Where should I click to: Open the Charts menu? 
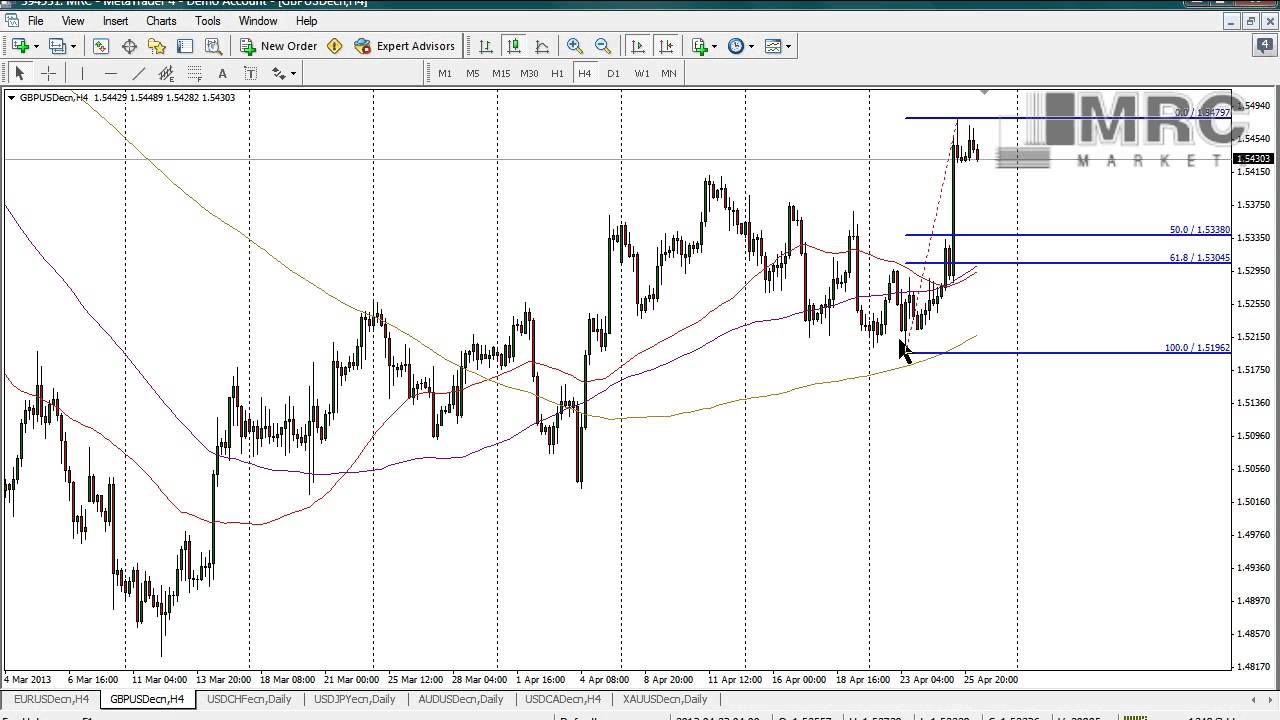pyautogui.click(x=161, y=20)
